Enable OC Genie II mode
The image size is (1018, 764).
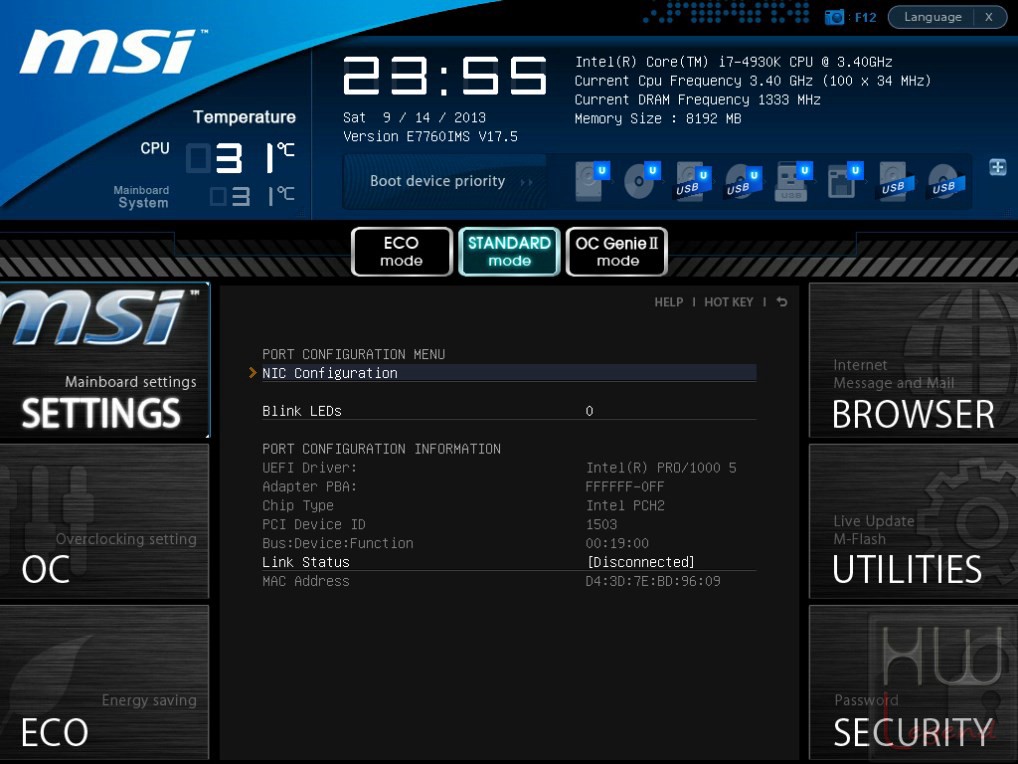617,252
